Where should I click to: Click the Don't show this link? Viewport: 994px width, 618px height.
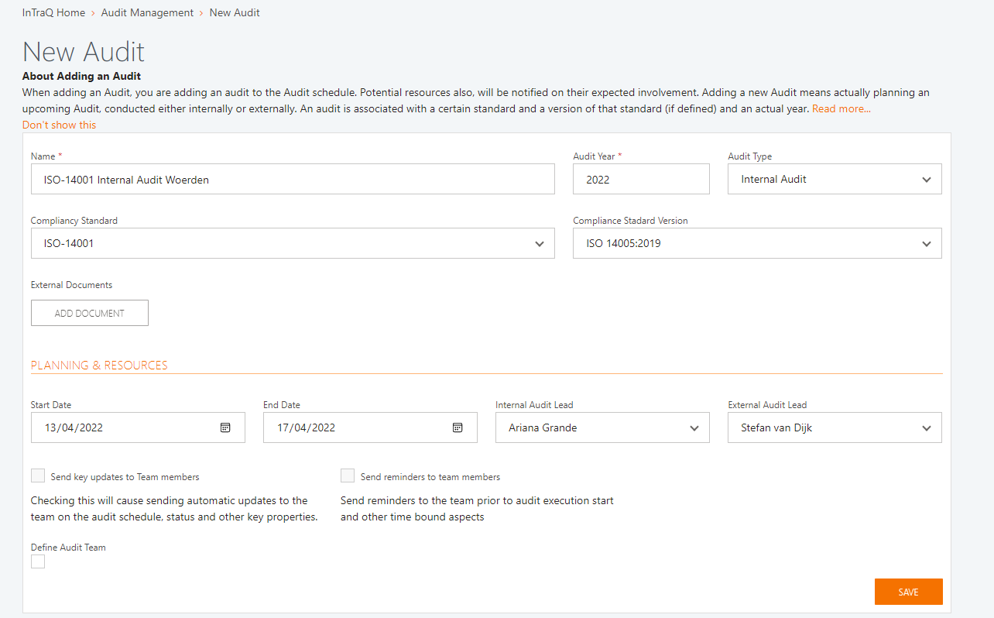pyautogui.click(x=59, y=125)
